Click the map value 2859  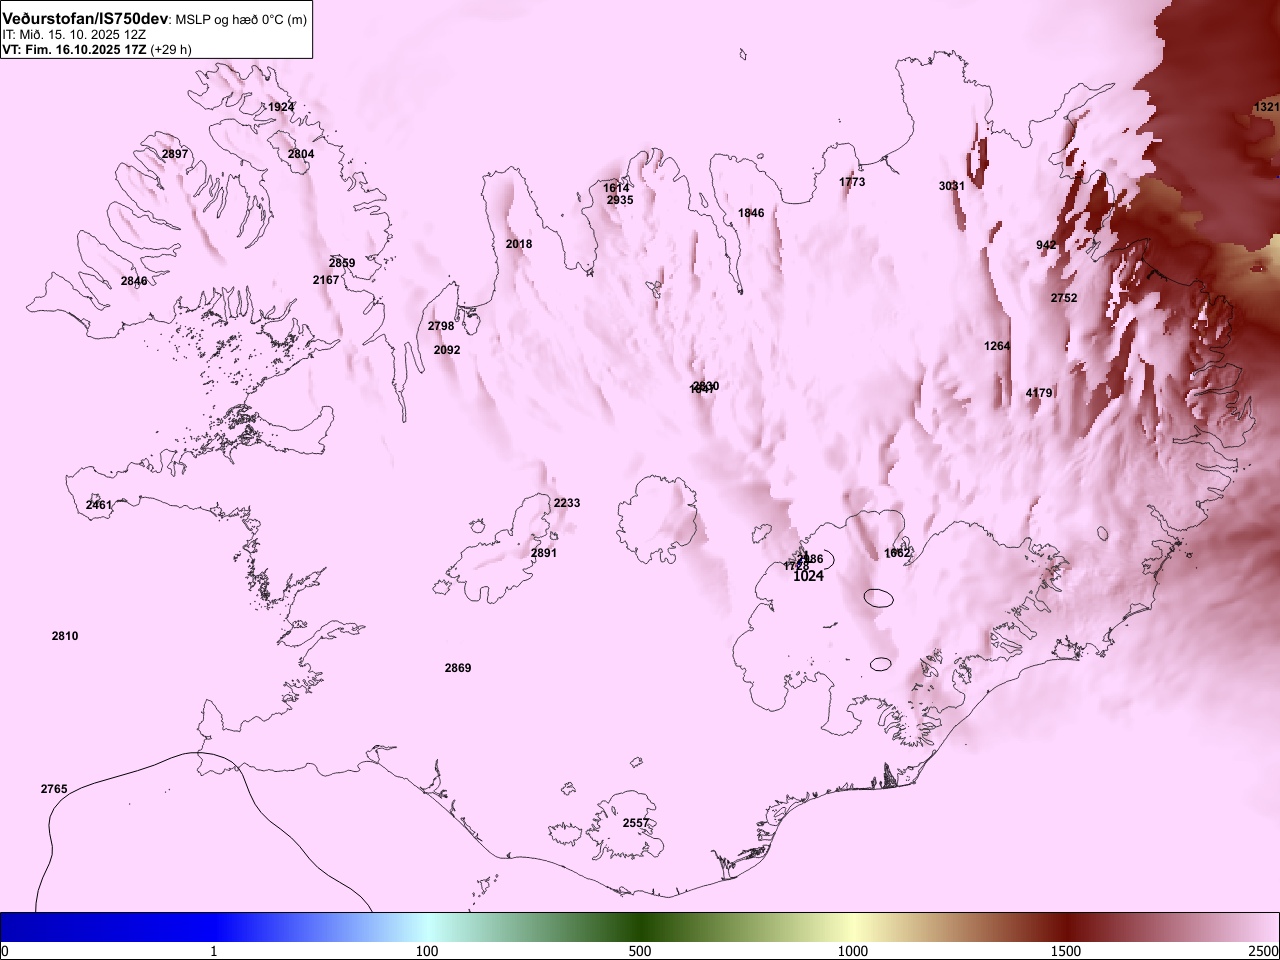pyautogui.click(x=342, y=263)
